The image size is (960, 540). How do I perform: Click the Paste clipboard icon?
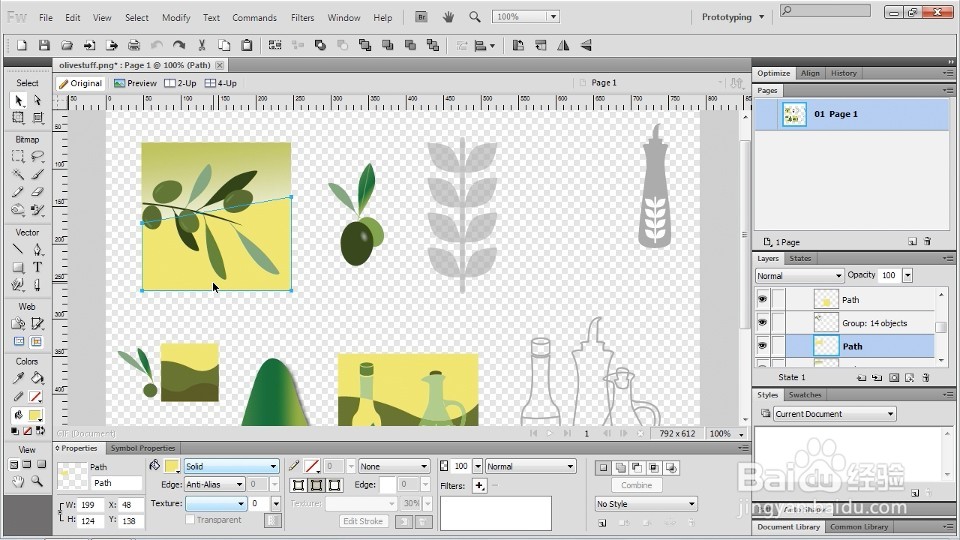point(247,45)
